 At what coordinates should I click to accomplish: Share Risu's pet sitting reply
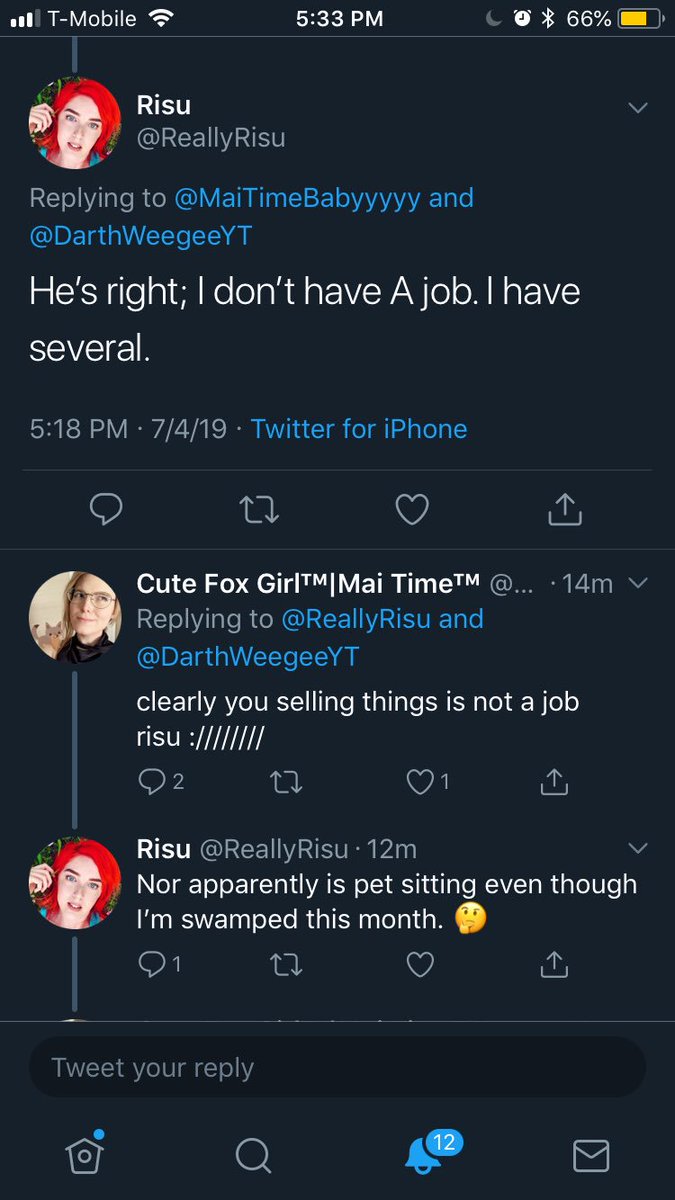[x=553, y=964]
